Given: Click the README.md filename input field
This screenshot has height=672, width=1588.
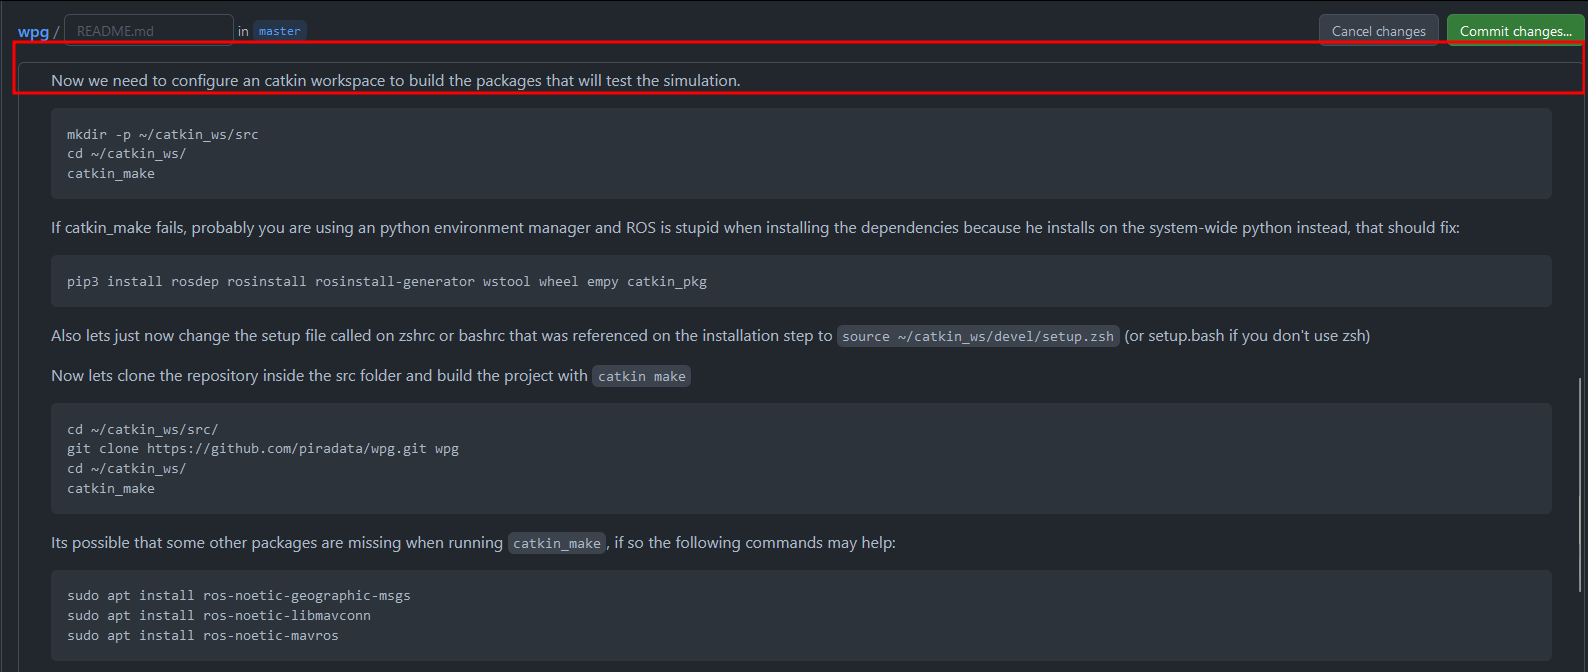Looking at the screenshot, I should click(x=148, y=29).
